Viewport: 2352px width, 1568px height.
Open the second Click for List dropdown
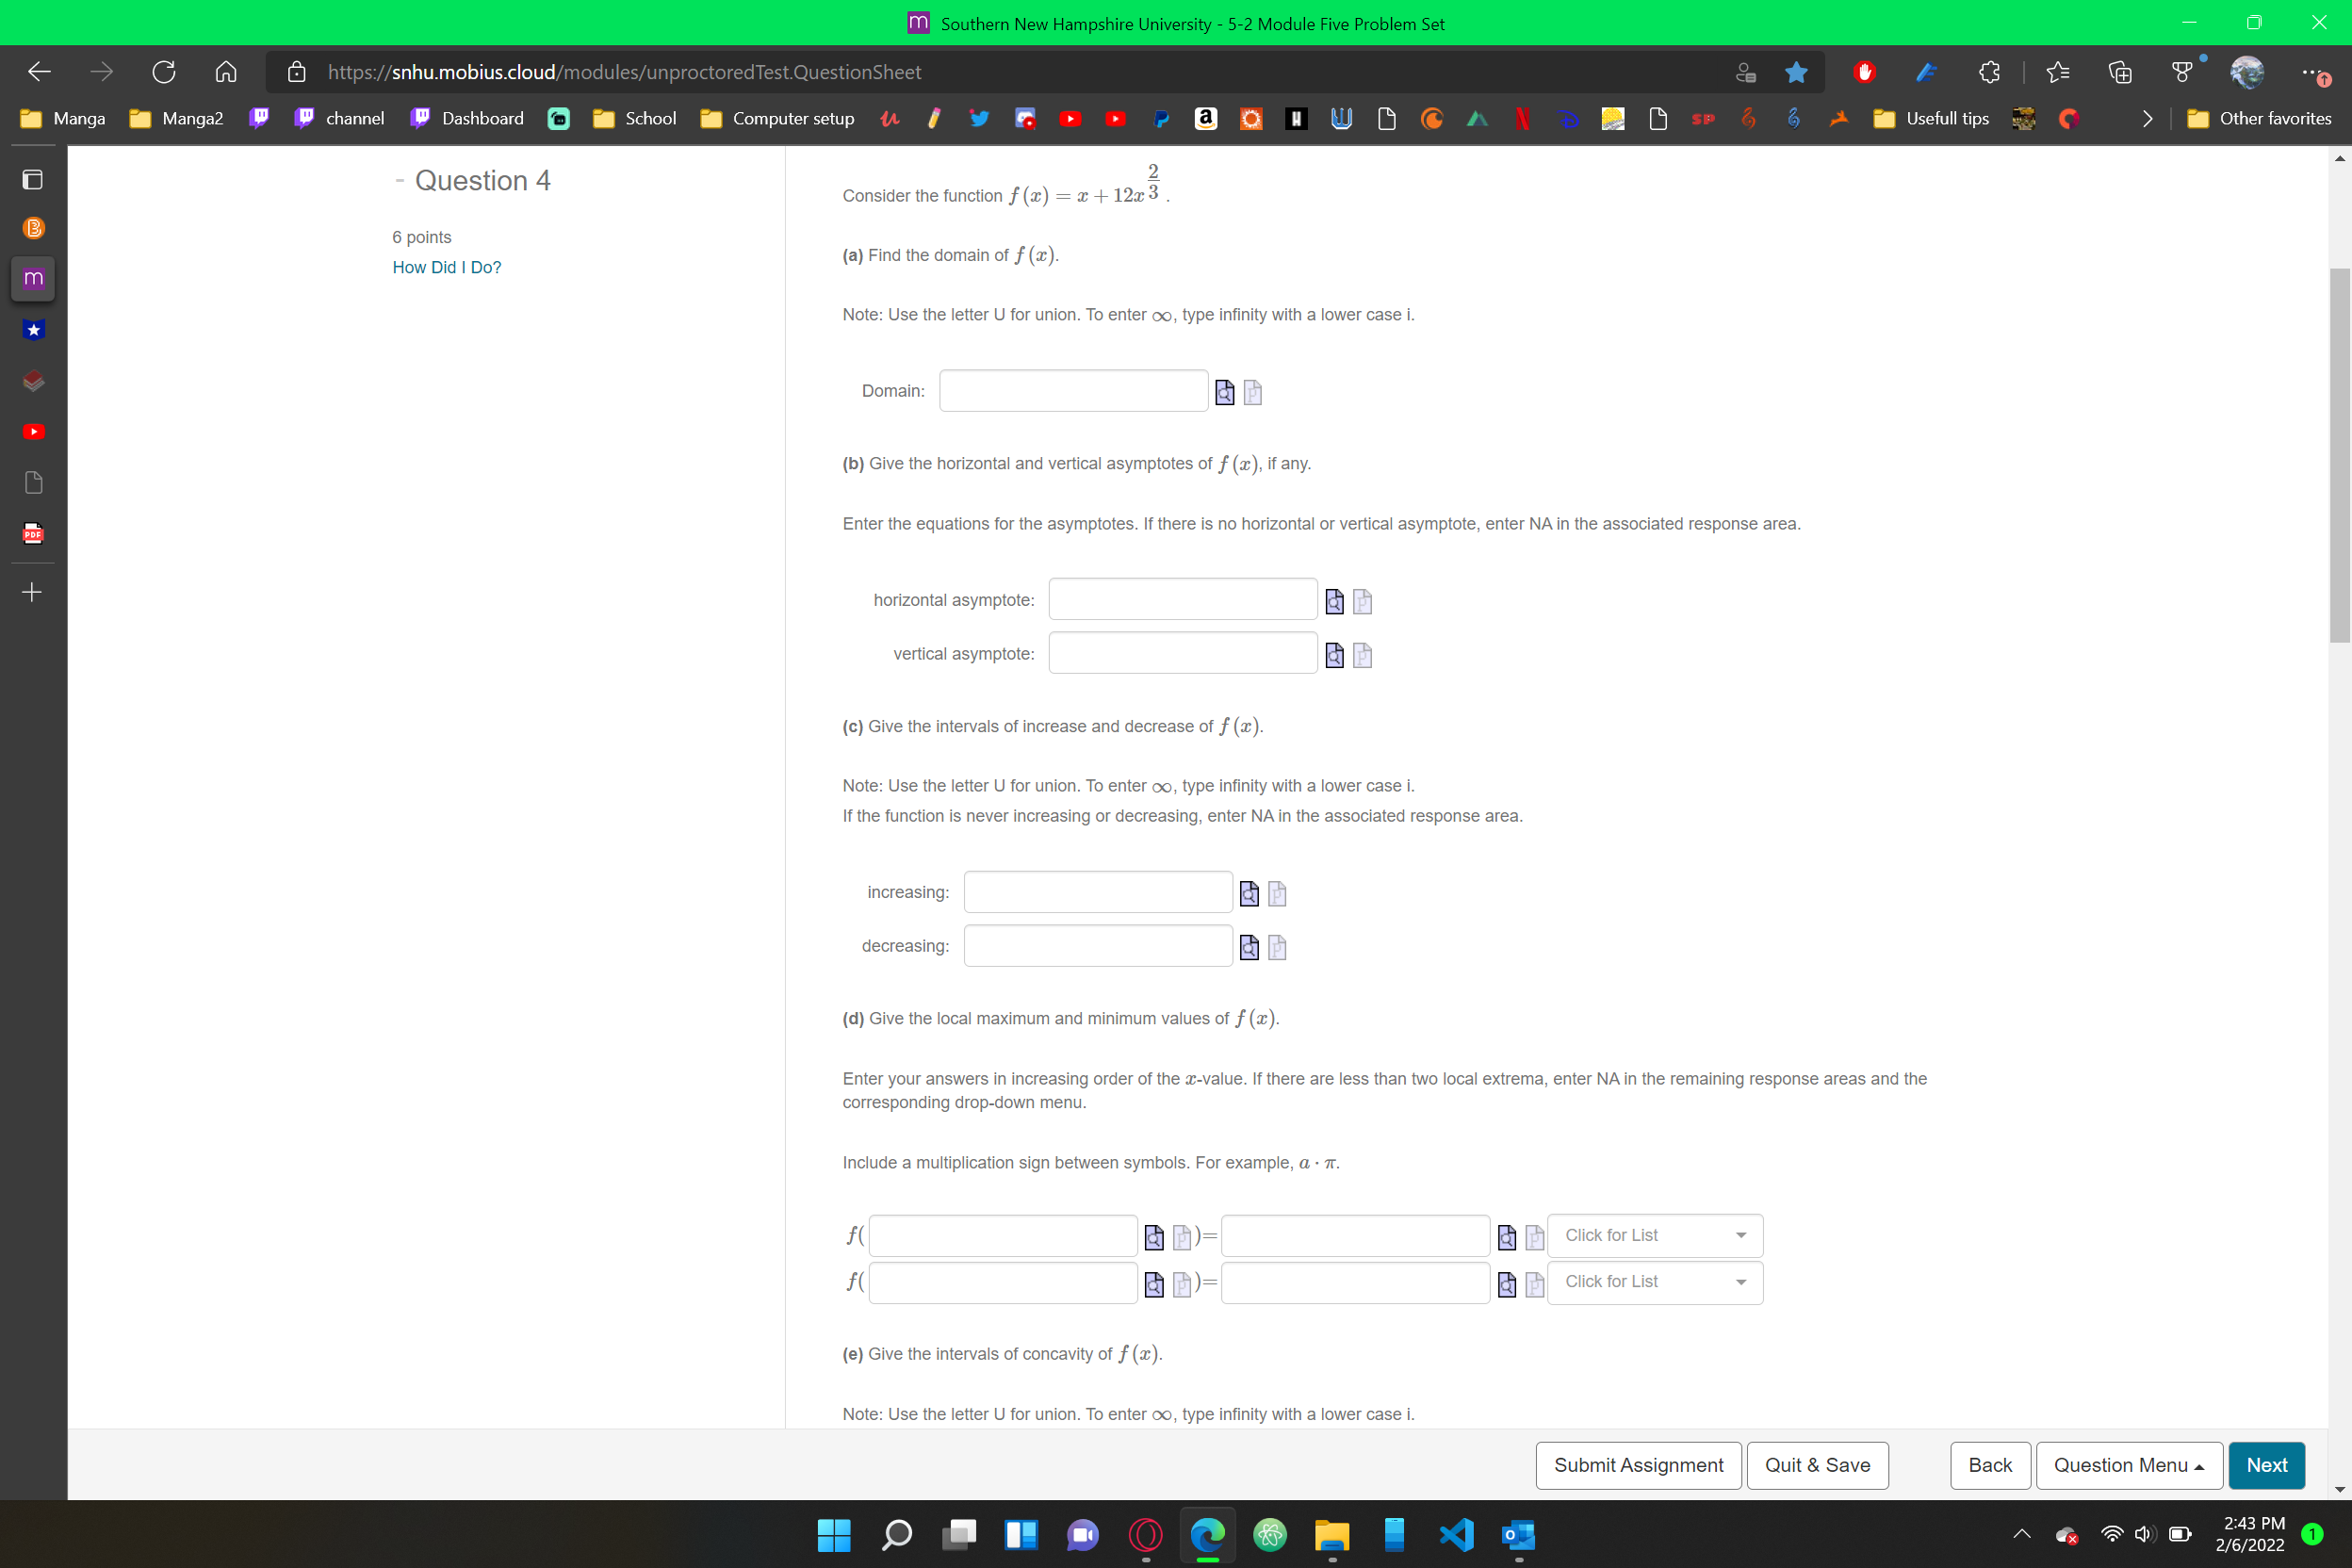point(1655,1282)
